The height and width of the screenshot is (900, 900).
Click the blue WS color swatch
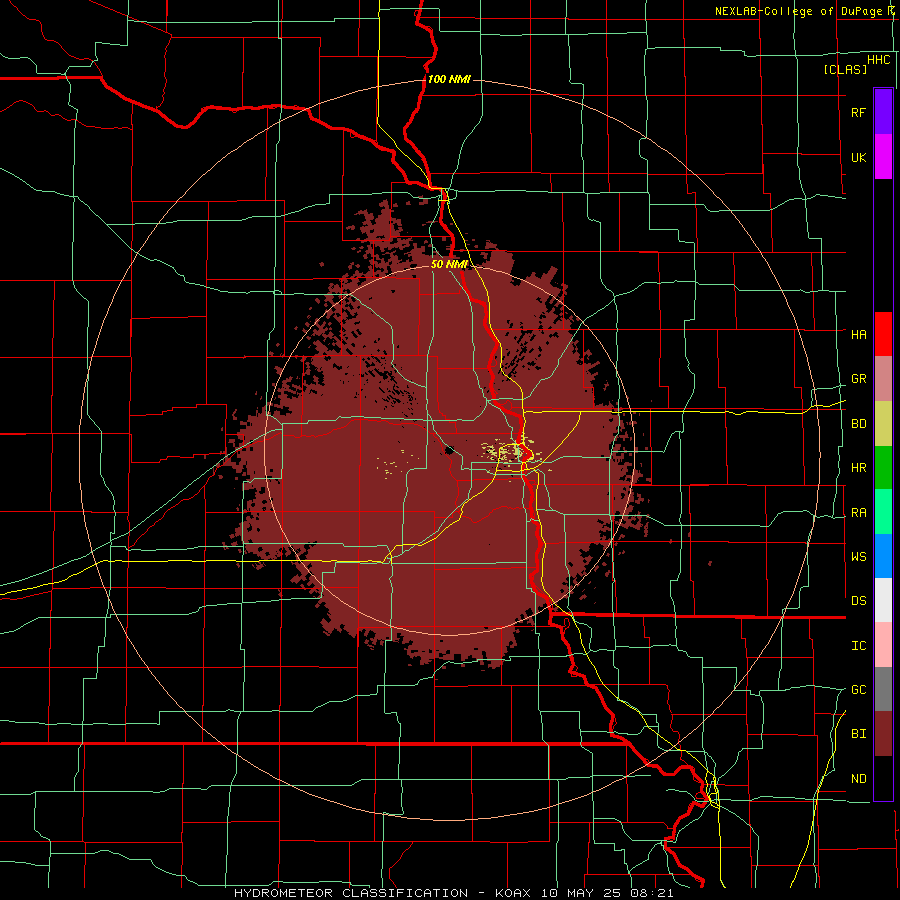click(x=883, y=556)
